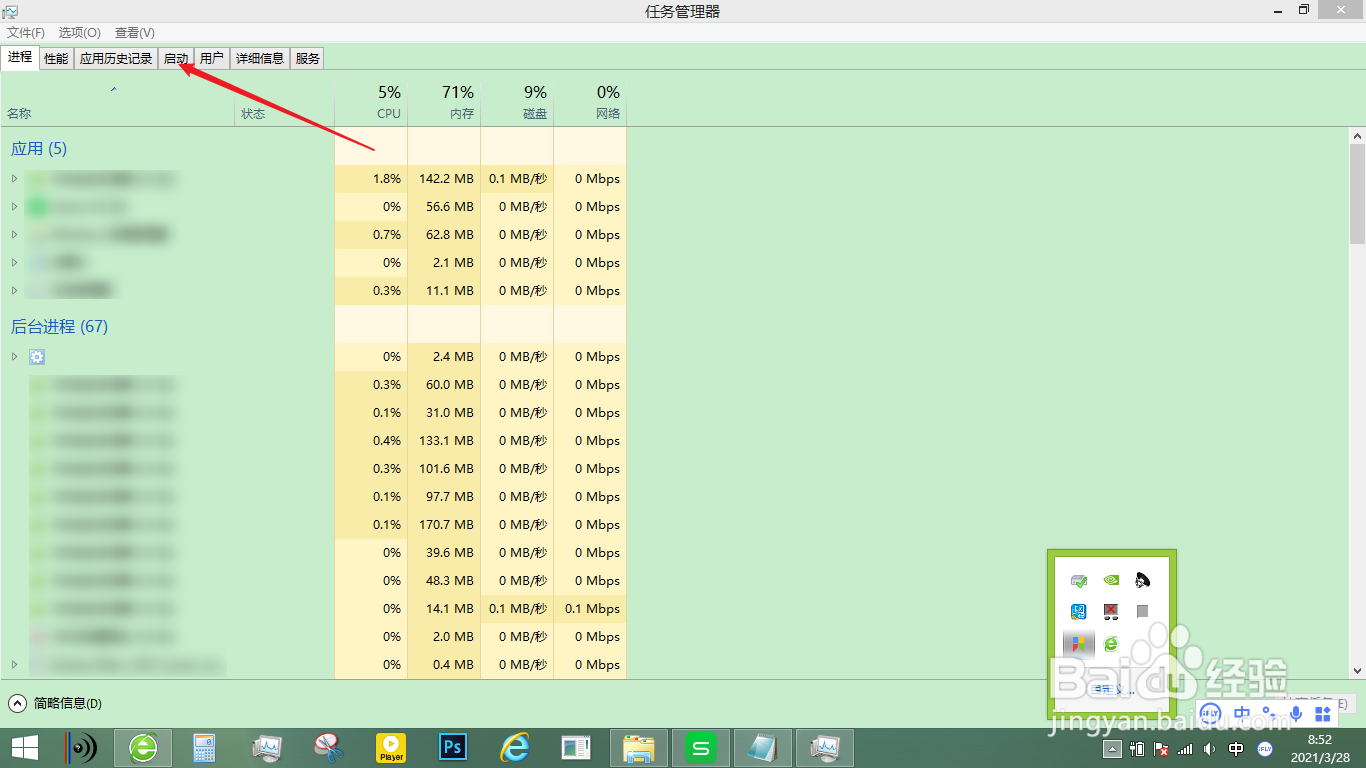Open the 选项(O) menu

pyautogui.click(x=80, y=33)
